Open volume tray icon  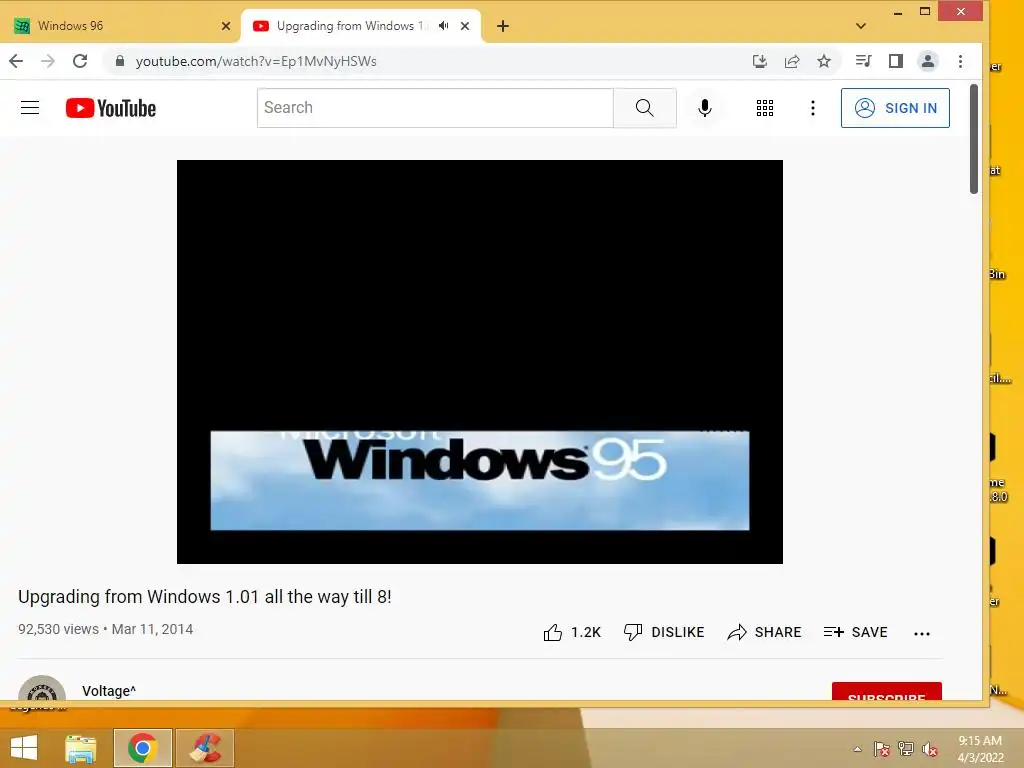(930, 749)
